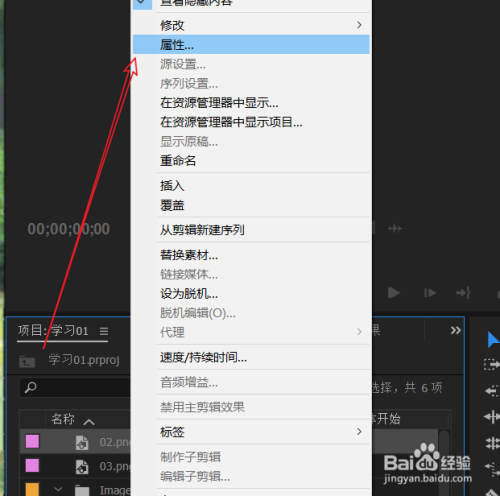Screen dimensions: 500x496
Task: Play the source monitor clip
Action: (x=394, y=293)
